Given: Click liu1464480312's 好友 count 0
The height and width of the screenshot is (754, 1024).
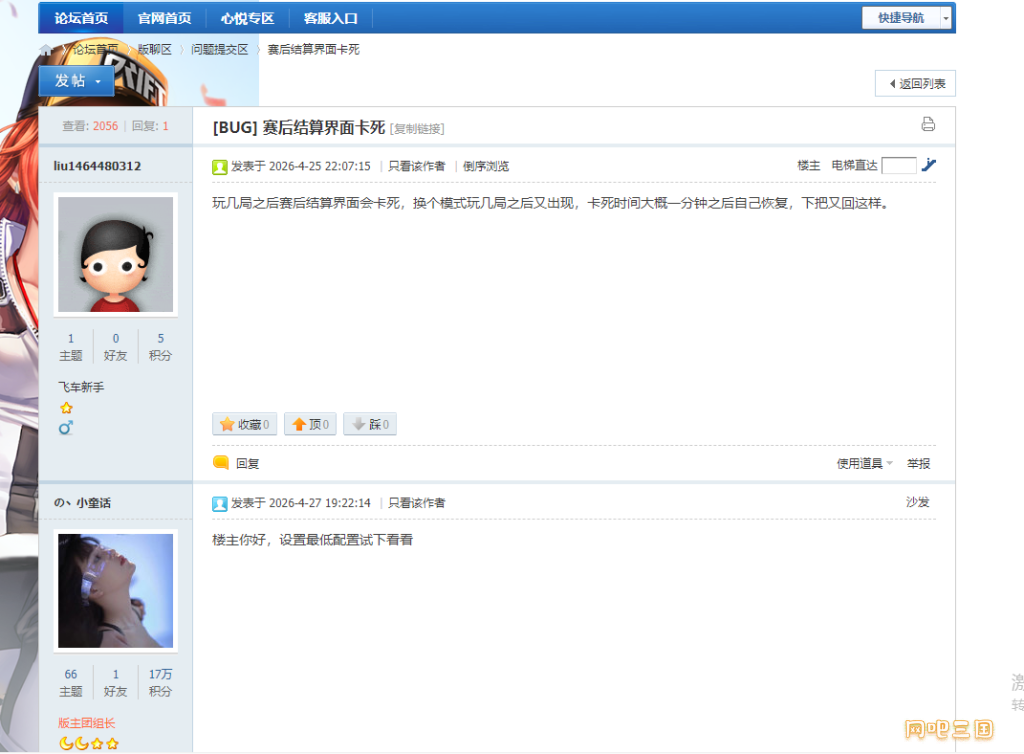Looking at the screenshot, I should click(116, 338).
